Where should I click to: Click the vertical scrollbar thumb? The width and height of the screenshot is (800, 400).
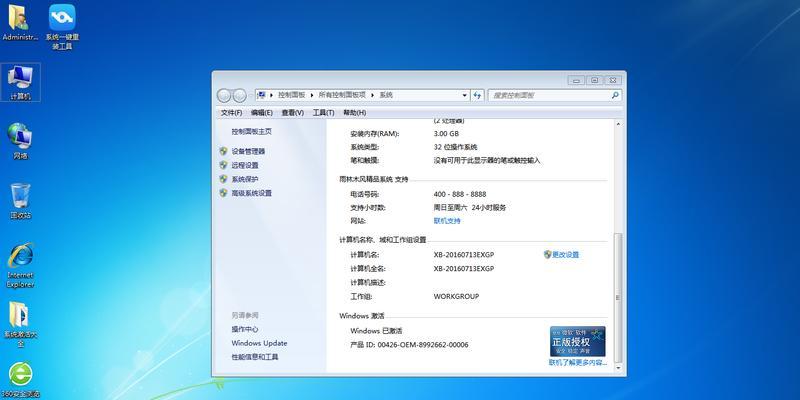[x=618, y=297]
